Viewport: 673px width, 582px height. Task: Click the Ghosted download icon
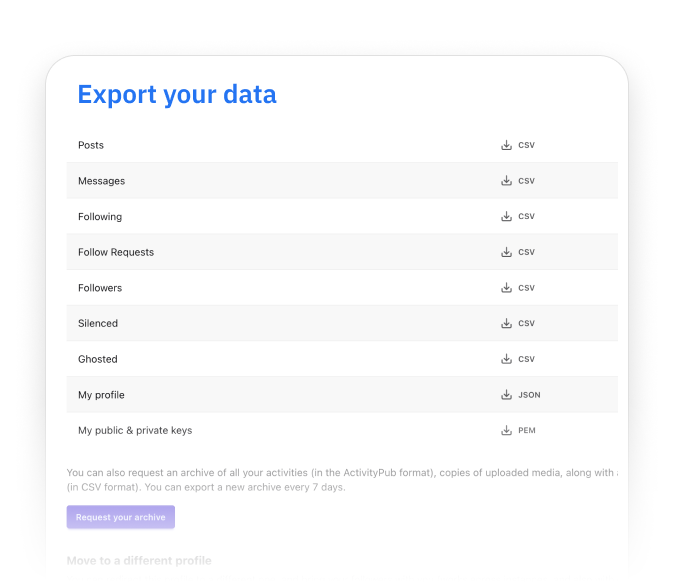(506, 359)
